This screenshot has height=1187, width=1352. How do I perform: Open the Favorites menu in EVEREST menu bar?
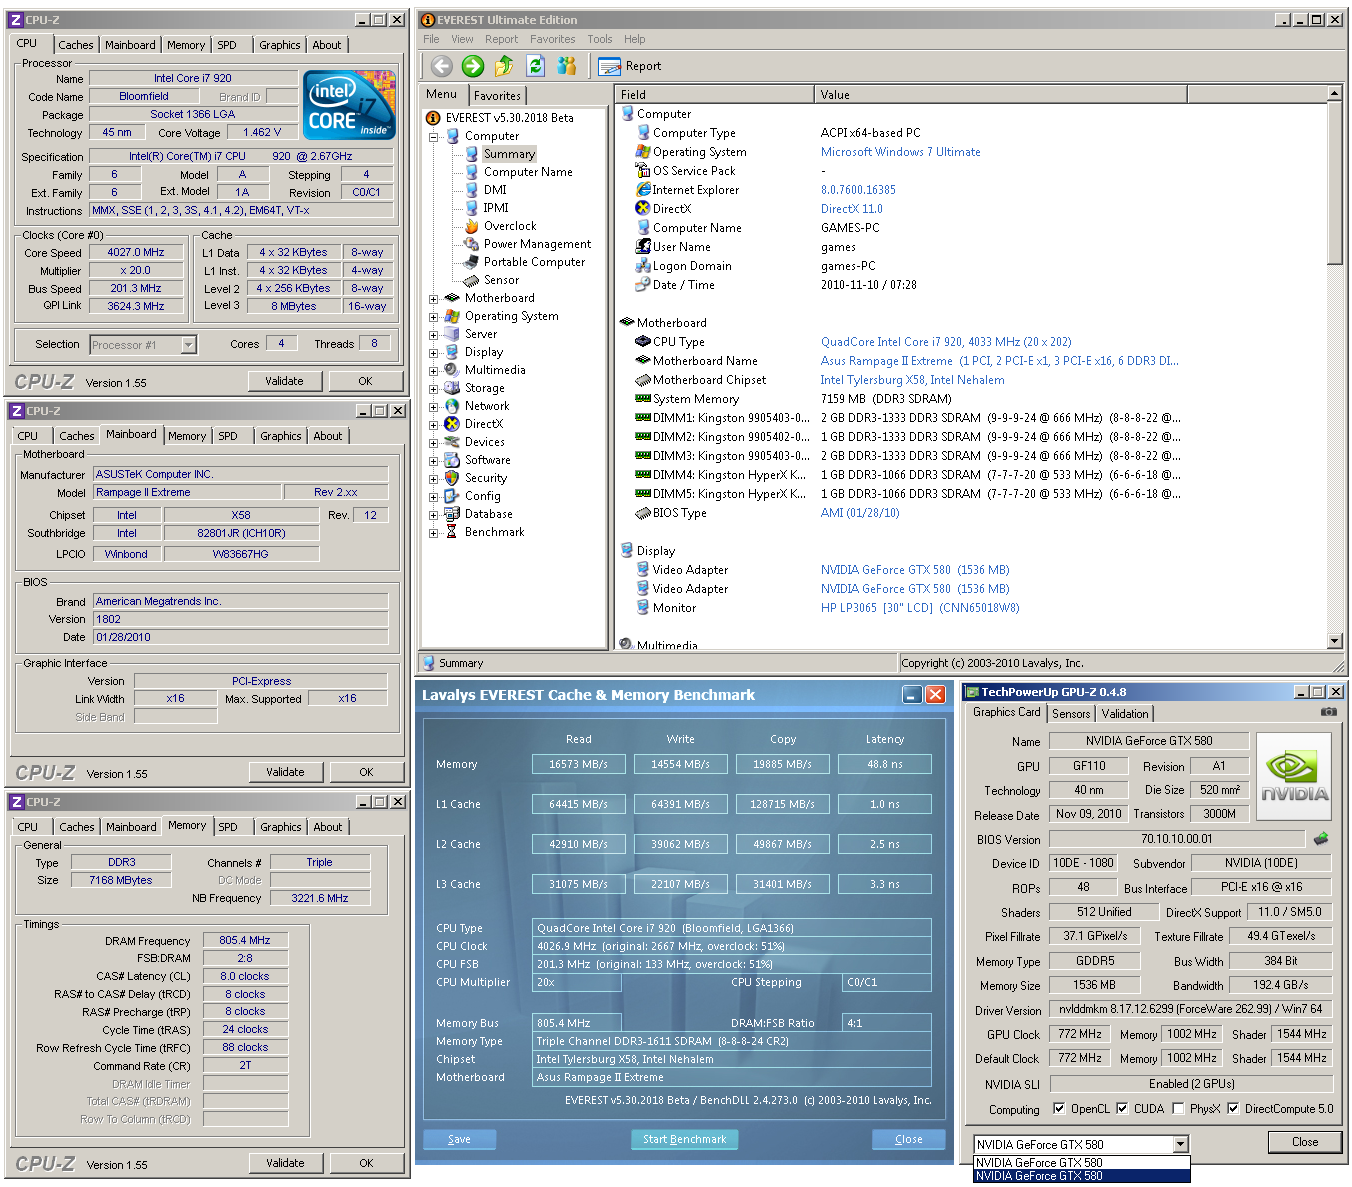(x=553, y=39)
